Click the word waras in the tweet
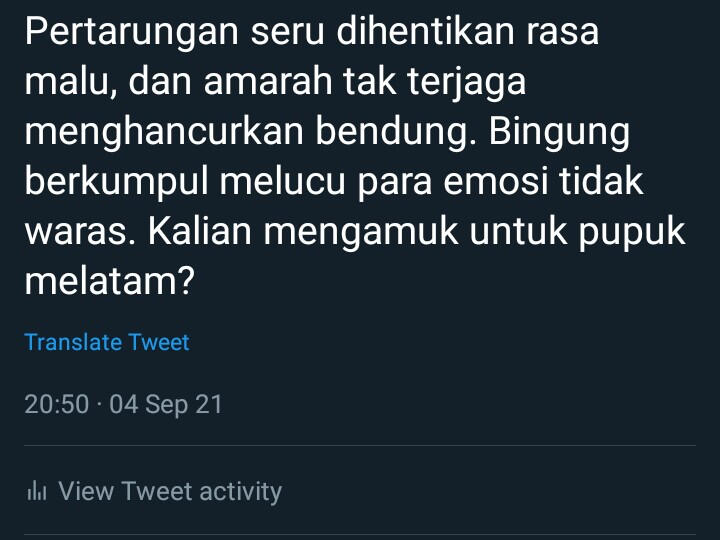 [x=76, y=231]
